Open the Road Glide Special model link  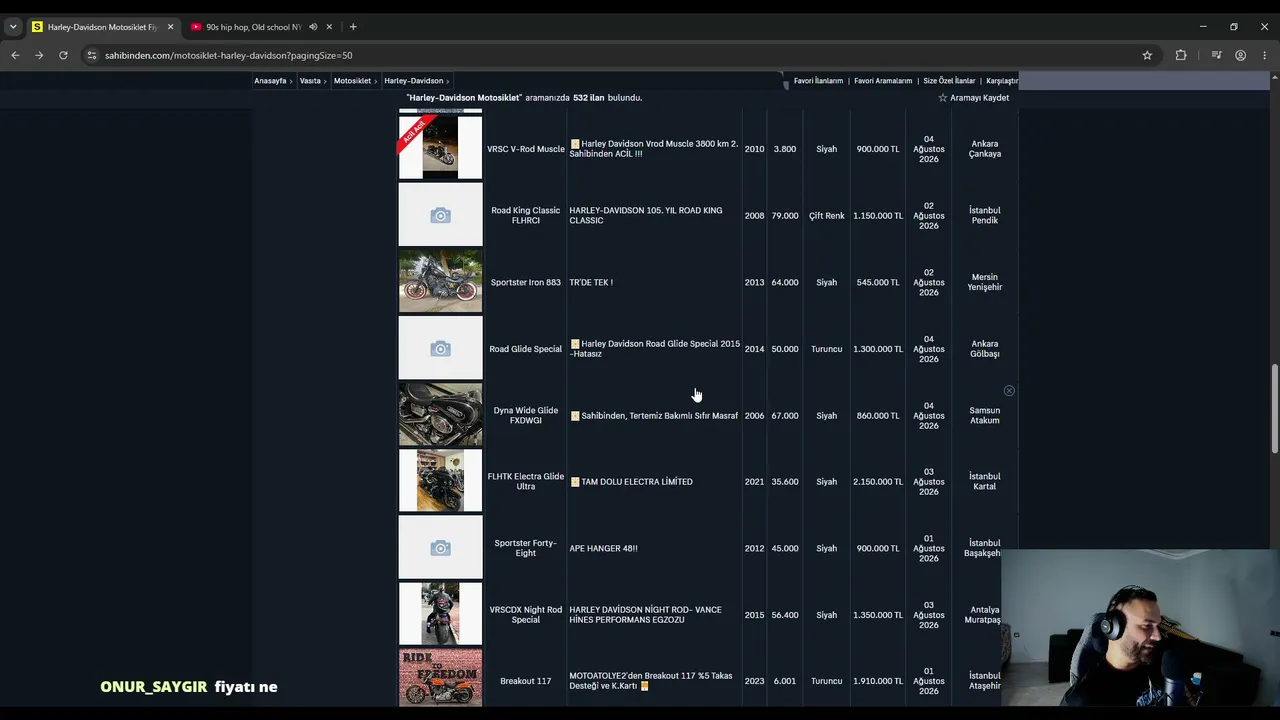[526, 349]
